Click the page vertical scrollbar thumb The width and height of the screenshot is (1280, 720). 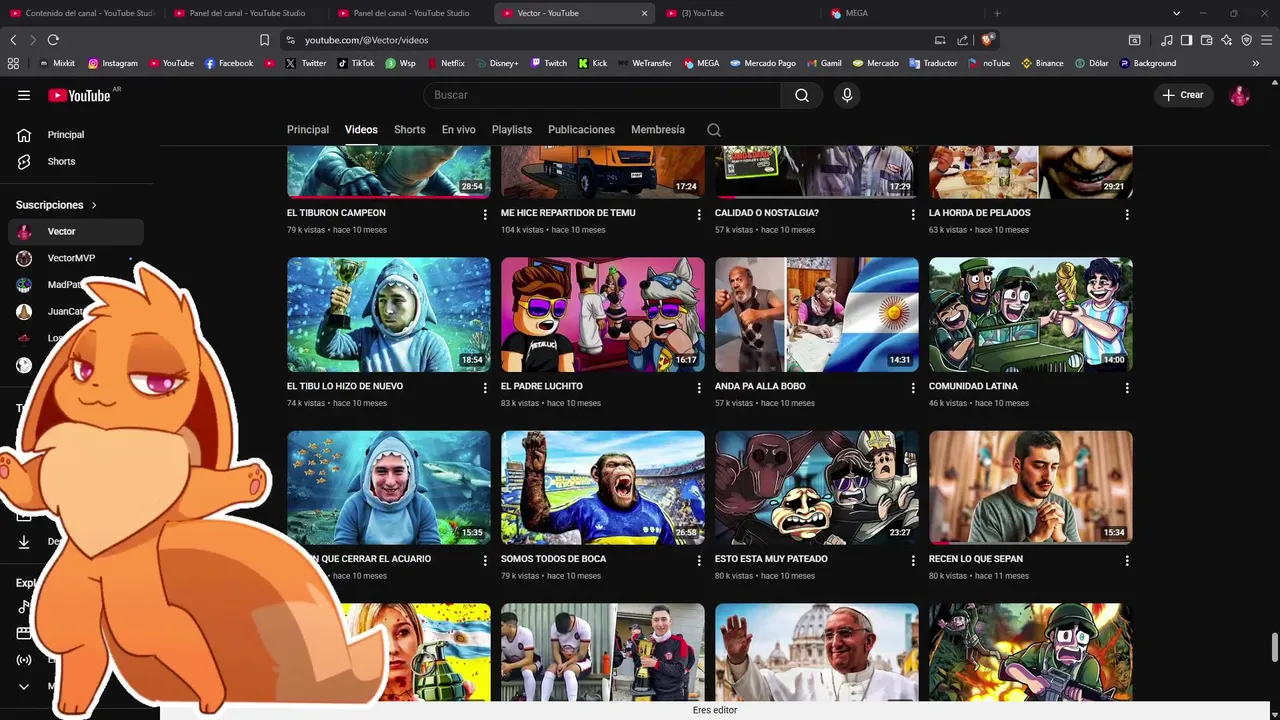tap(1274, 647)
